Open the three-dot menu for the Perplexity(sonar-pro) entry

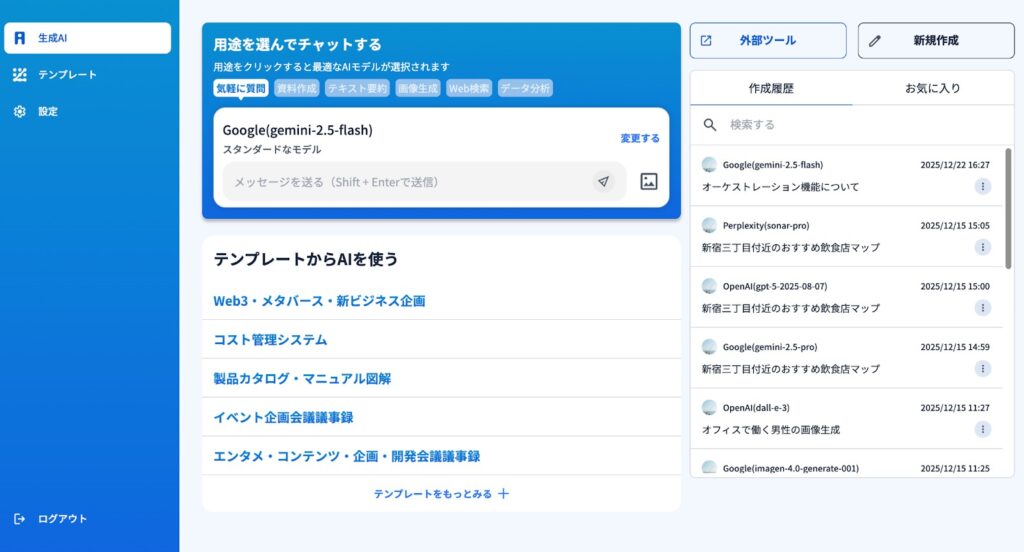(983, 247)
